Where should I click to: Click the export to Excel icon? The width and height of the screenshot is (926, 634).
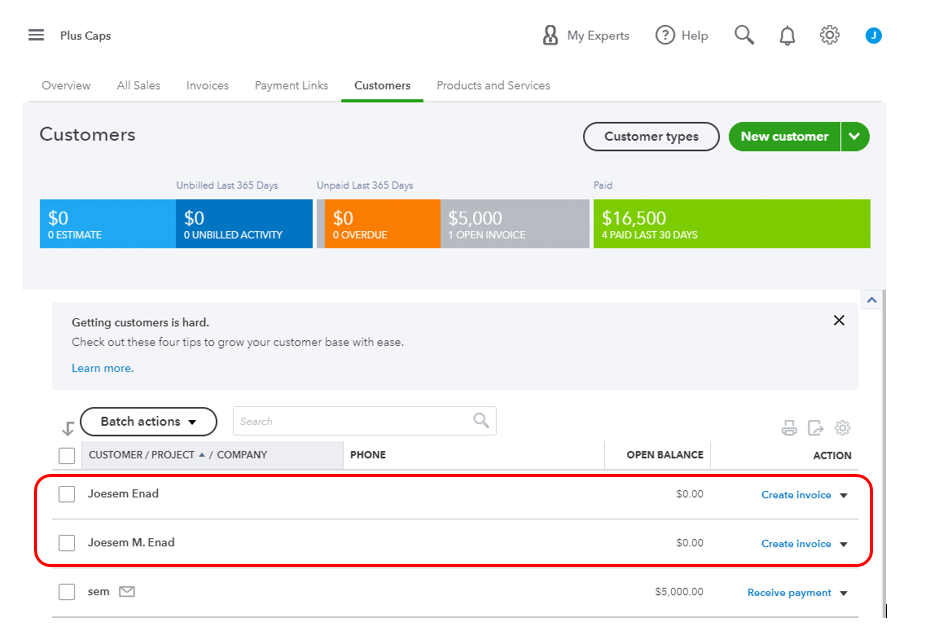815,427
